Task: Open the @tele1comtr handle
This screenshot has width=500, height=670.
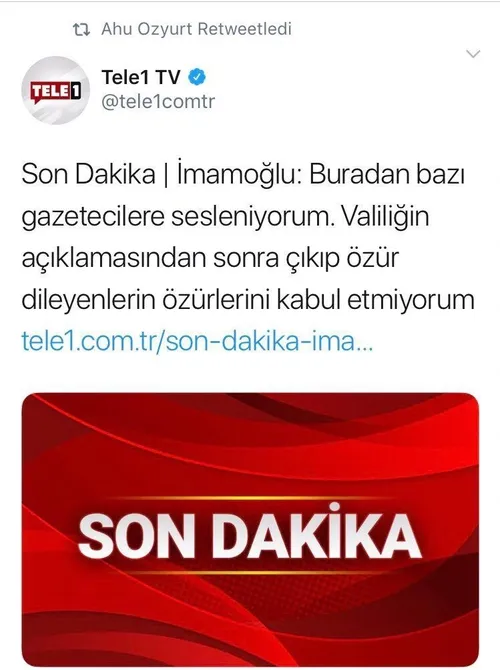Action: click(158, 102)
